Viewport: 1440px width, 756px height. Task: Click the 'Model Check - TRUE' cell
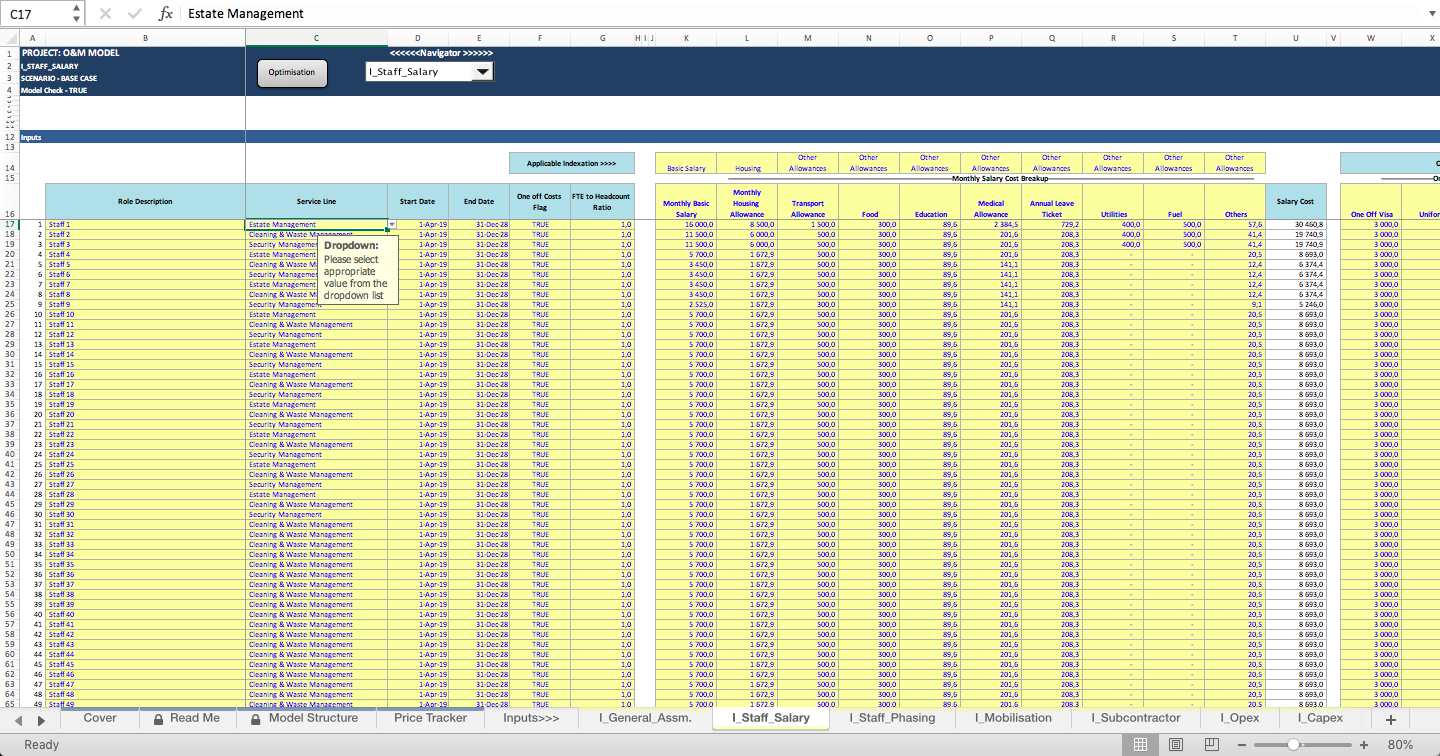coord(54,90)
